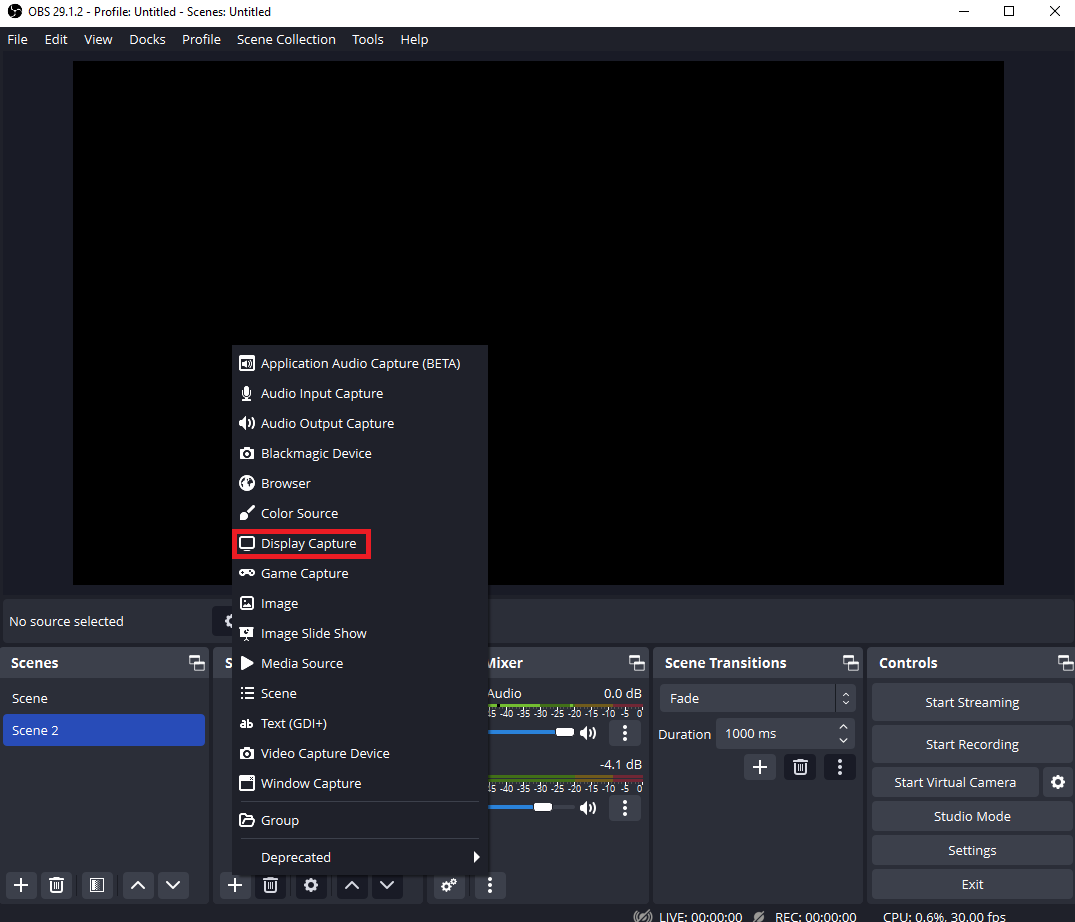This screenshot has width=1075, height=922.
Task: Mute the top audio channel speaker
Action: 588,733
